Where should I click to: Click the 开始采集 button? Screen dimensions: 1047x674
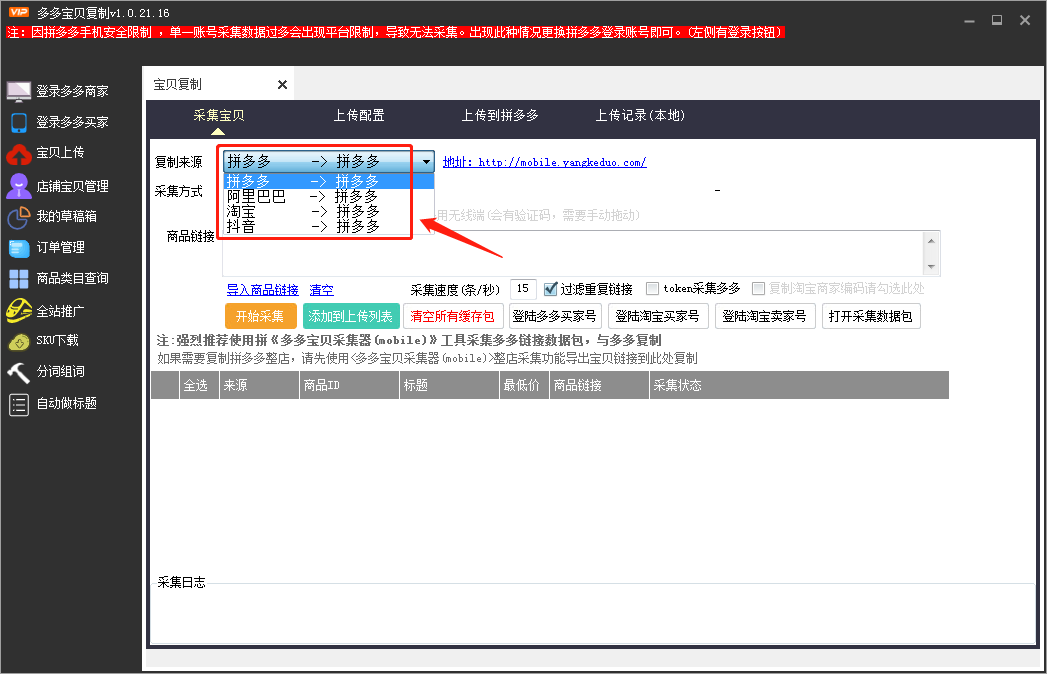tap(260, 315)
